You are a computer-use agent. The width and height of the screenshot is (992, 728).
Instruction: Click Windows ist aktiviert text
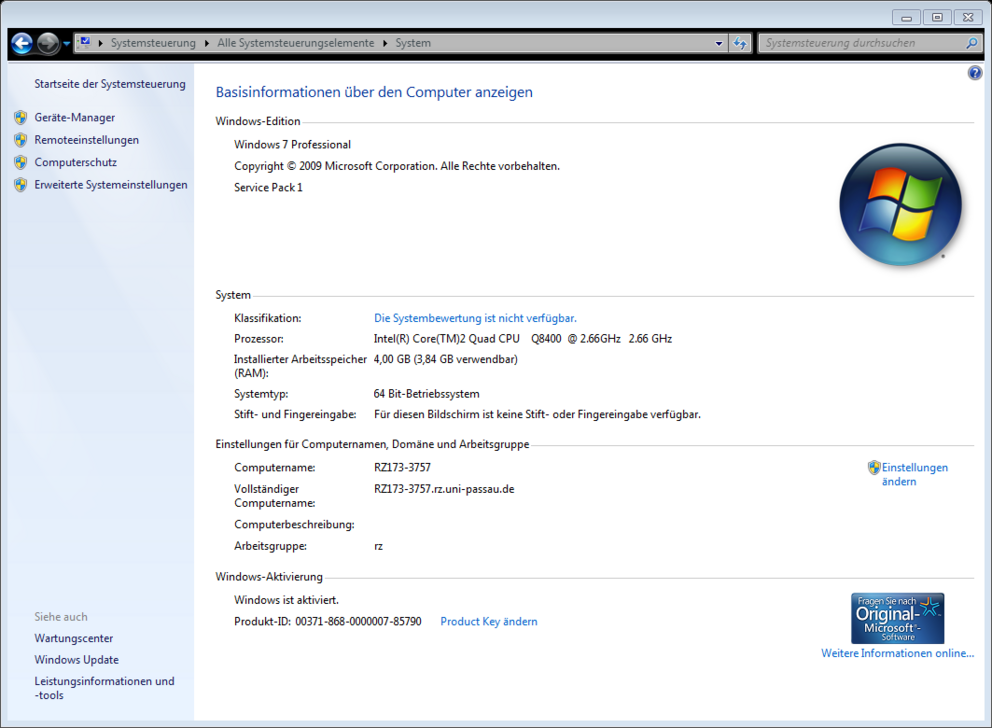[x=287, y=600]
